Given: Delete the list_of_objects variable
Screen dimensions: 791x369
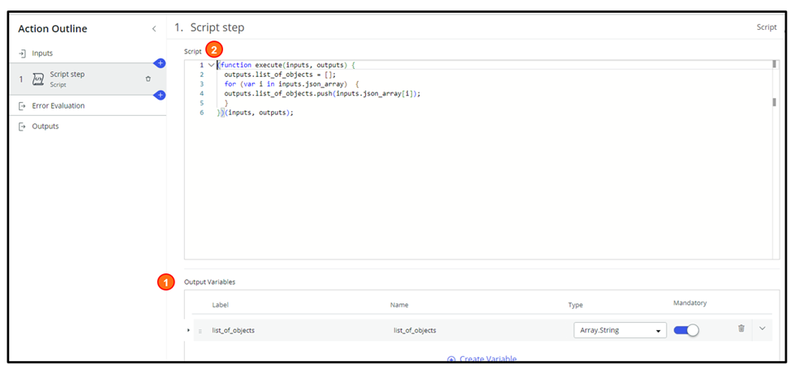Looking at the screenshot, I should (x=741, y=328).
